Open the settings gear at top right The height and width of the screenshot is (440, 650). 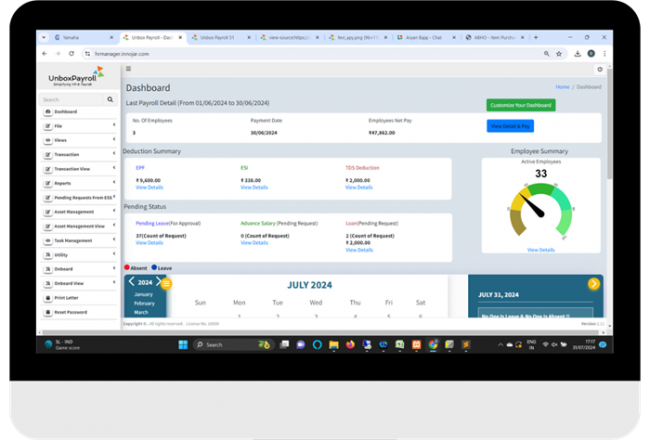point(600,69)
